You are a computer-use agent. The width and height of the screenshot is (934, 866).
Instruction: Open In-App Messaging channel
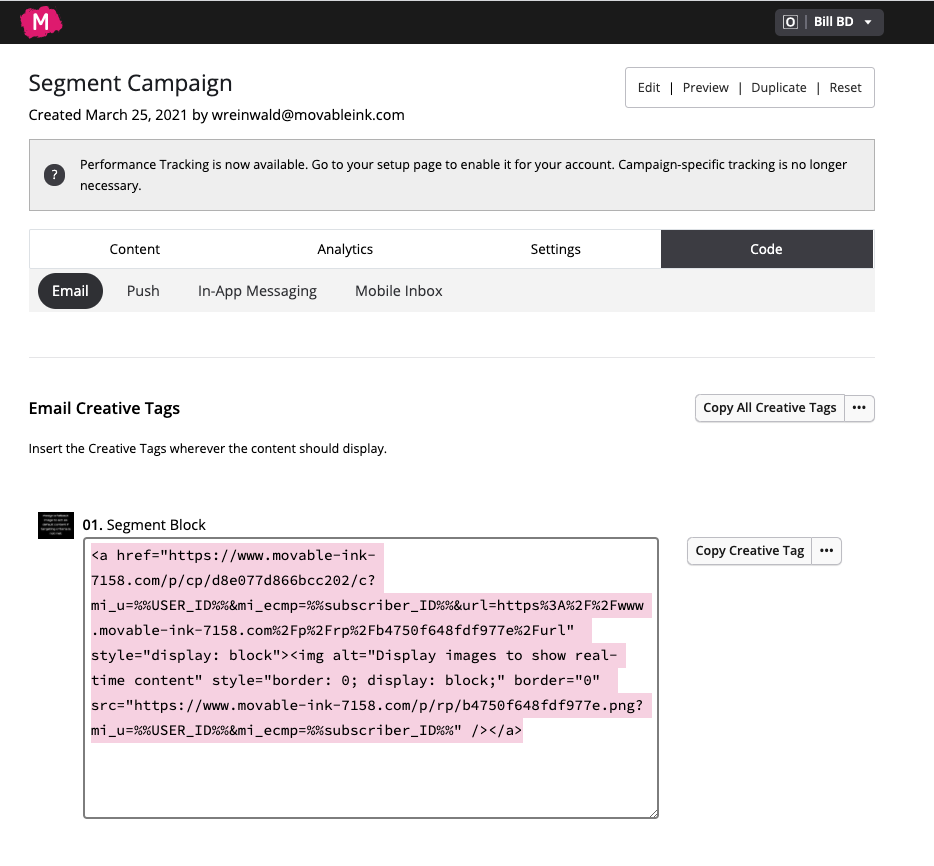tap(257, 291)
